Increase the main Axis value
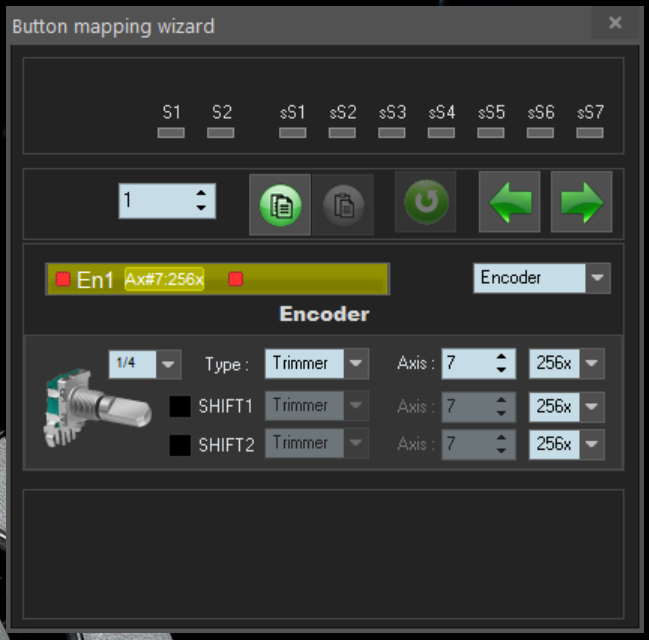The image size is (649, 640). pos(501,357)
